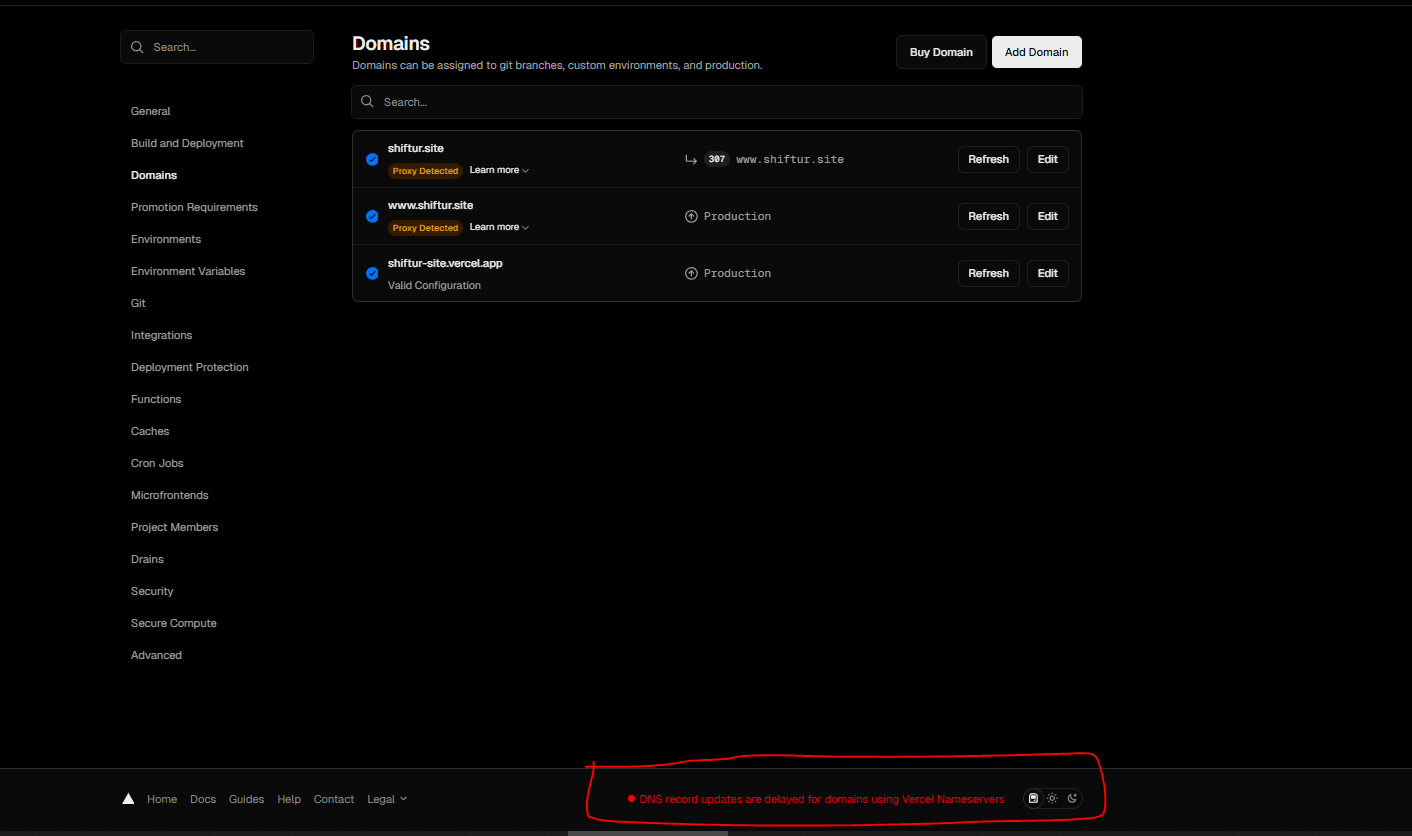
Task: Click Proxy Detected badge under www.shiftur.site
Action: pos(425,228)
